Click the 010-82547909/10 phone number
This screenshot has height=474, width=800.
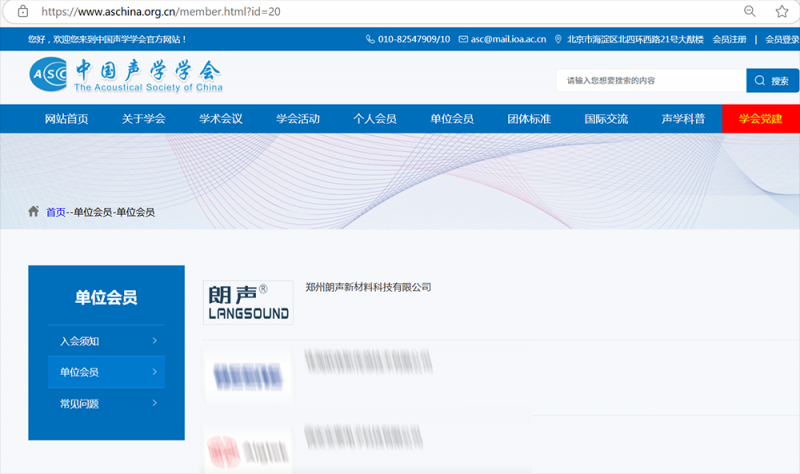[414, 39]
